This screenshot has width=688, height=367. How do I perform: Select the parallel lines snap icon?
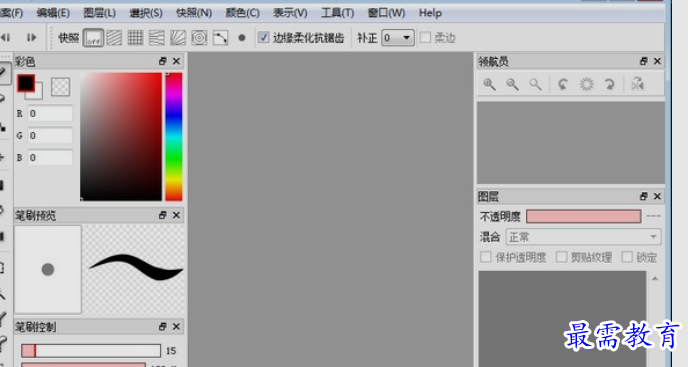coord(114,38)
